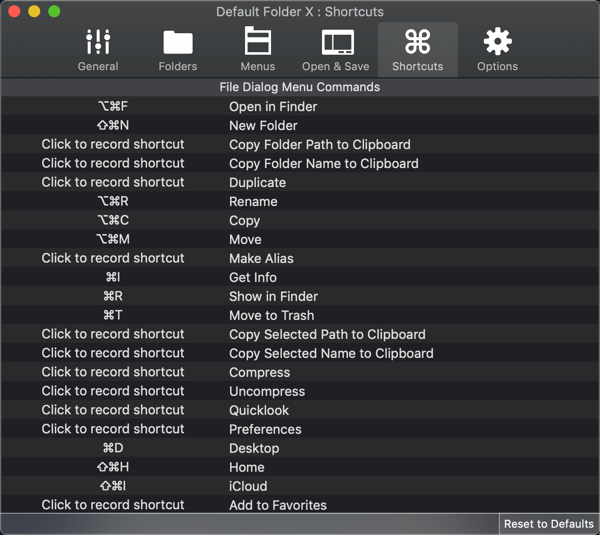Edit the ⌘T shortcut for Move to Trash
Image resolution: width=600 pixels, height=535 pixels.
pos(113,315)
